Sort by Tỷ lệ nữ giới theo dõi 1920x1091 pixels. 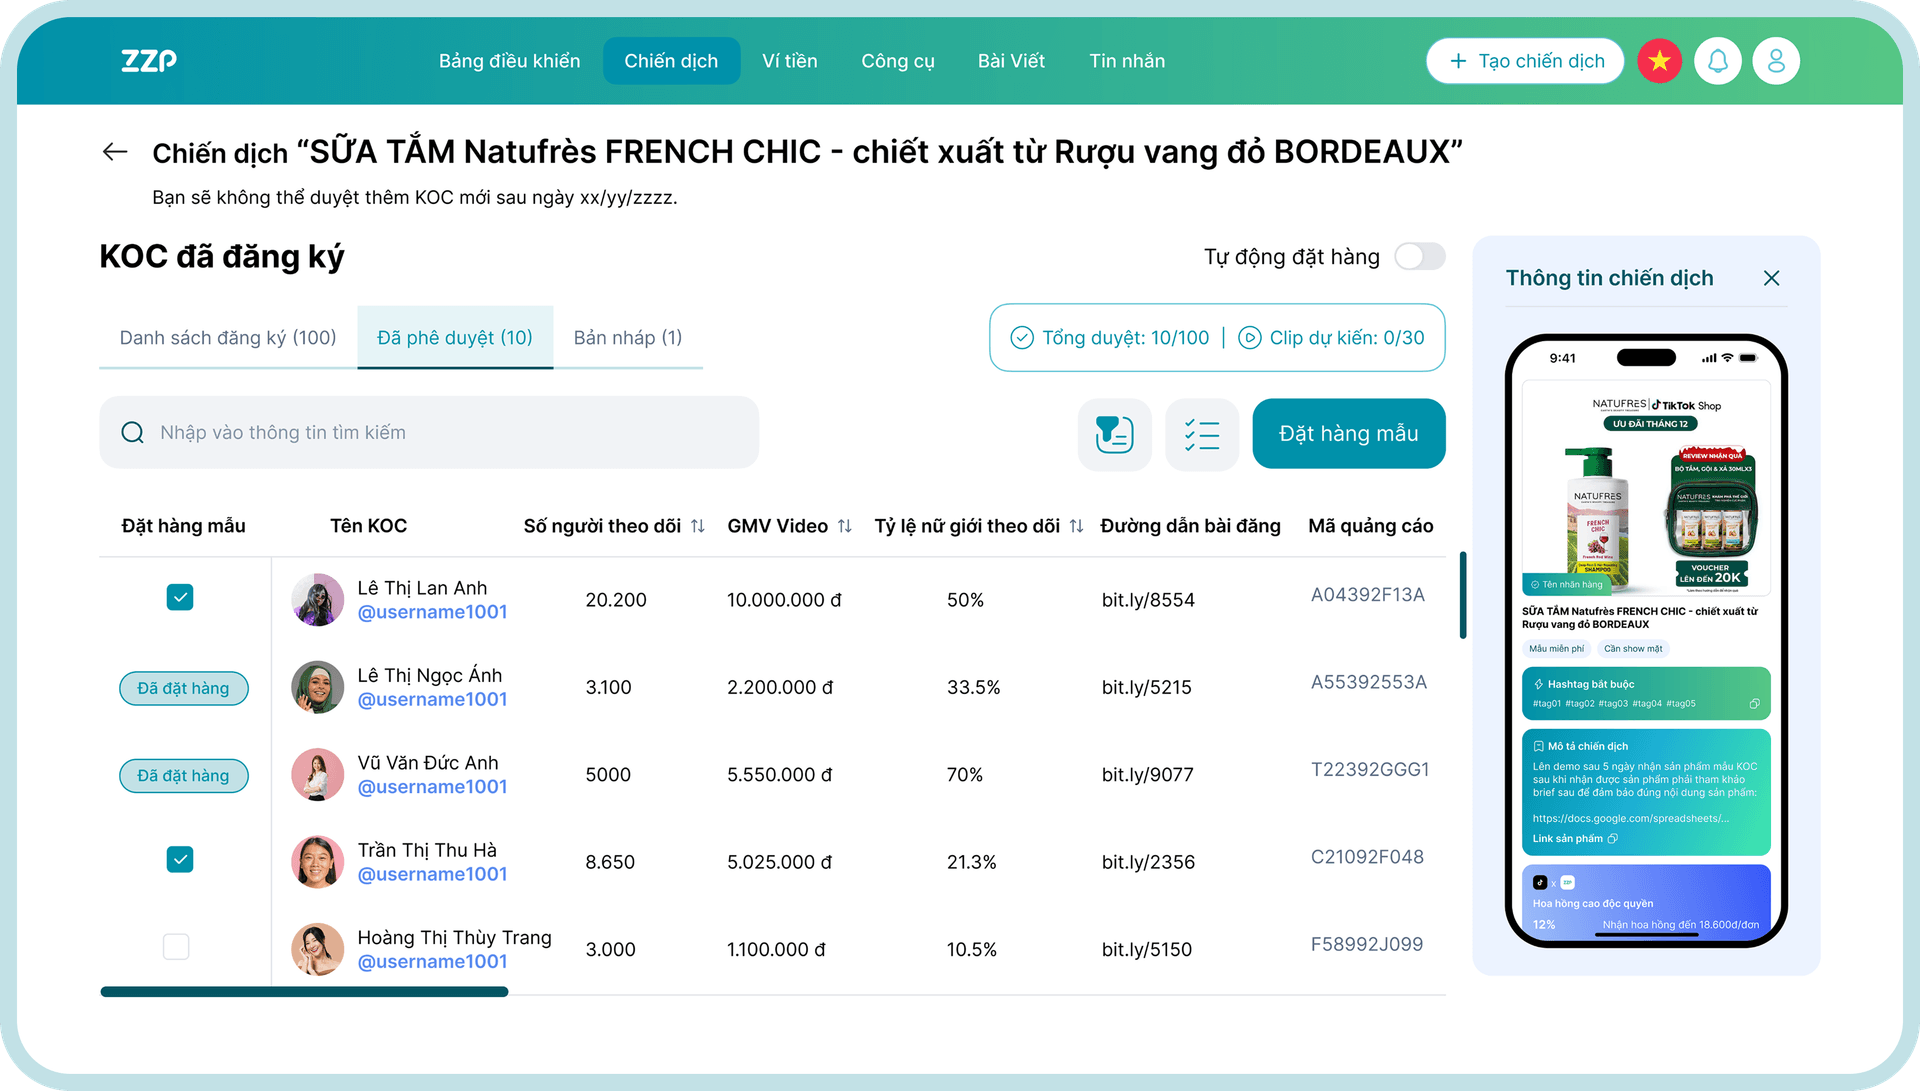coord(1076,526)
